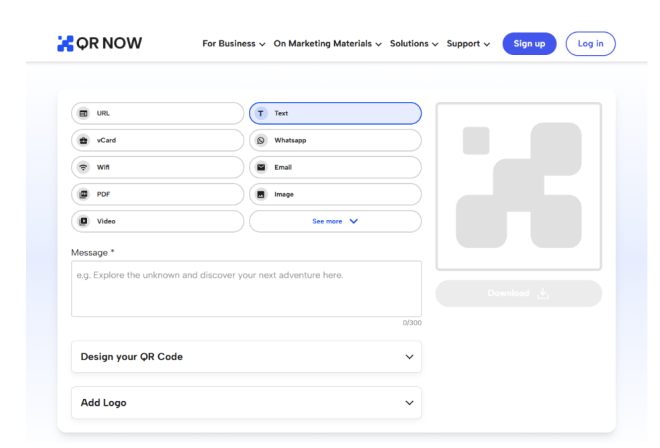The width and height of the screenshot is (660, 448).
Task: Click the Sign up button
Action: pos(529,44)
